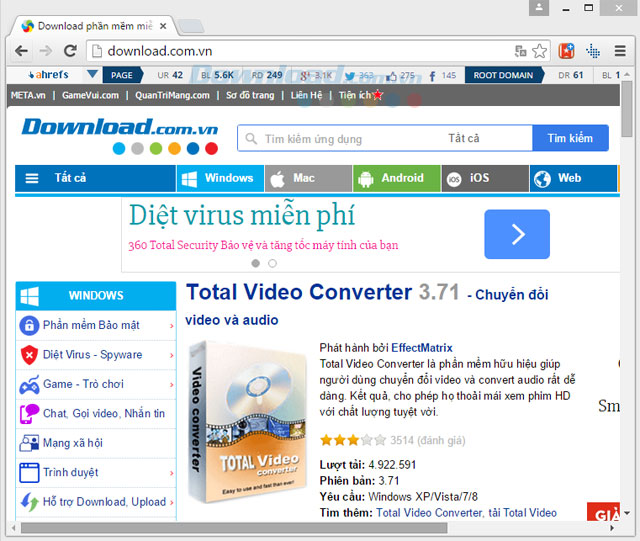Click the Google+ share count icon
Viewport: 640px width, 541px height.
pos(305,76)
